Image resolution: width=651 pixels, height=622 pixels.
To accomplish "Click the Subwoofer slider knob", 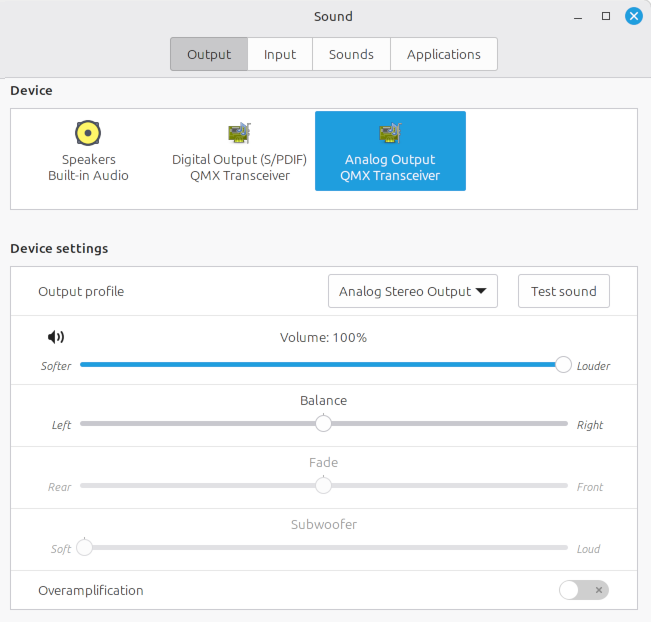I will click(84, 547).
